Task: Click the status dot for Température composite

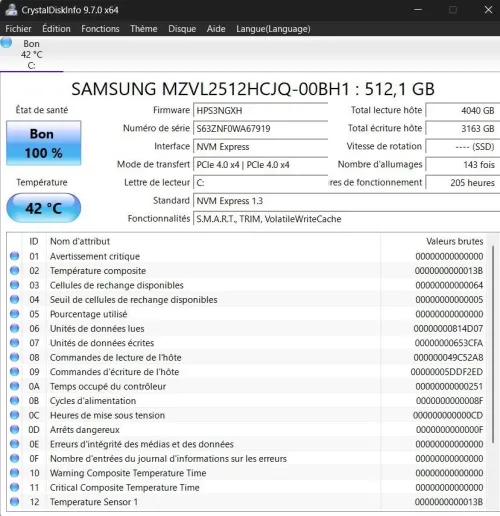Action: click(14, 270)
